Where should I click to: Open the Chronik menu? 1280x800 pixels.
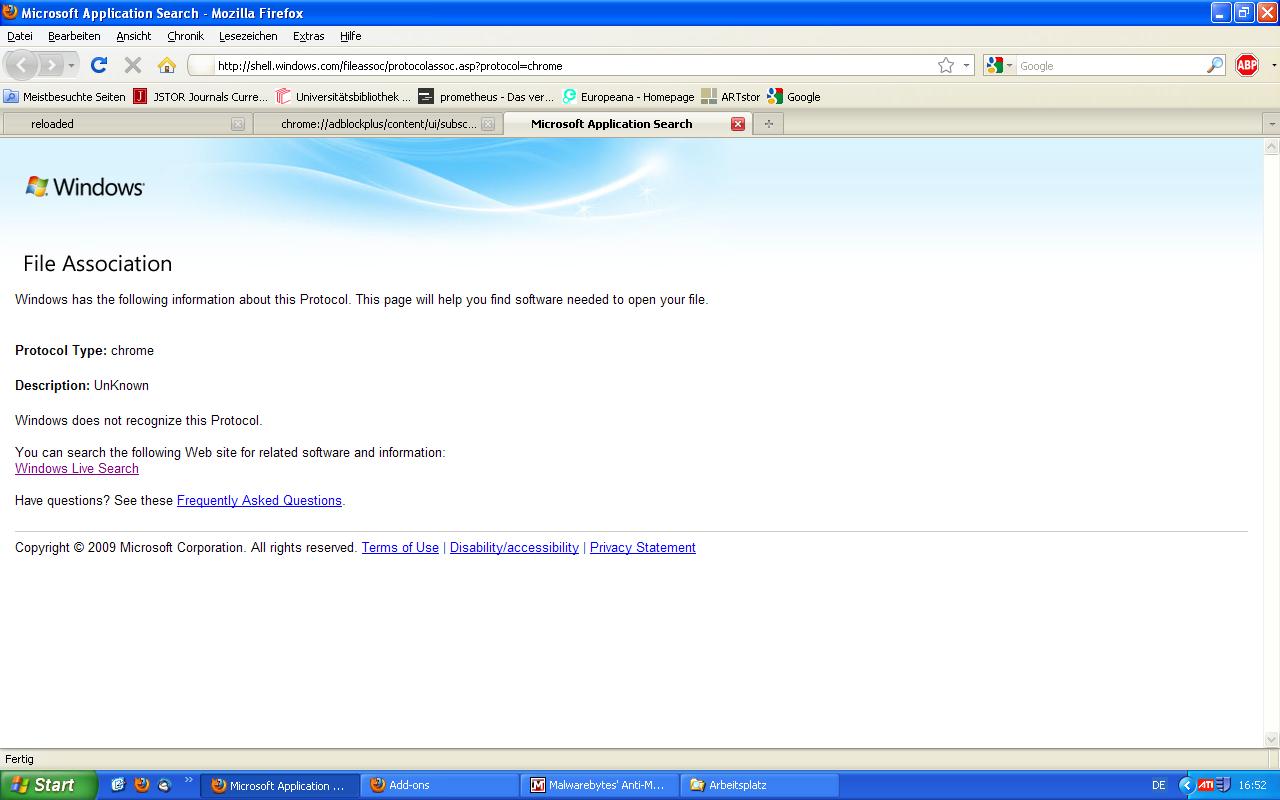click(185, 36)
